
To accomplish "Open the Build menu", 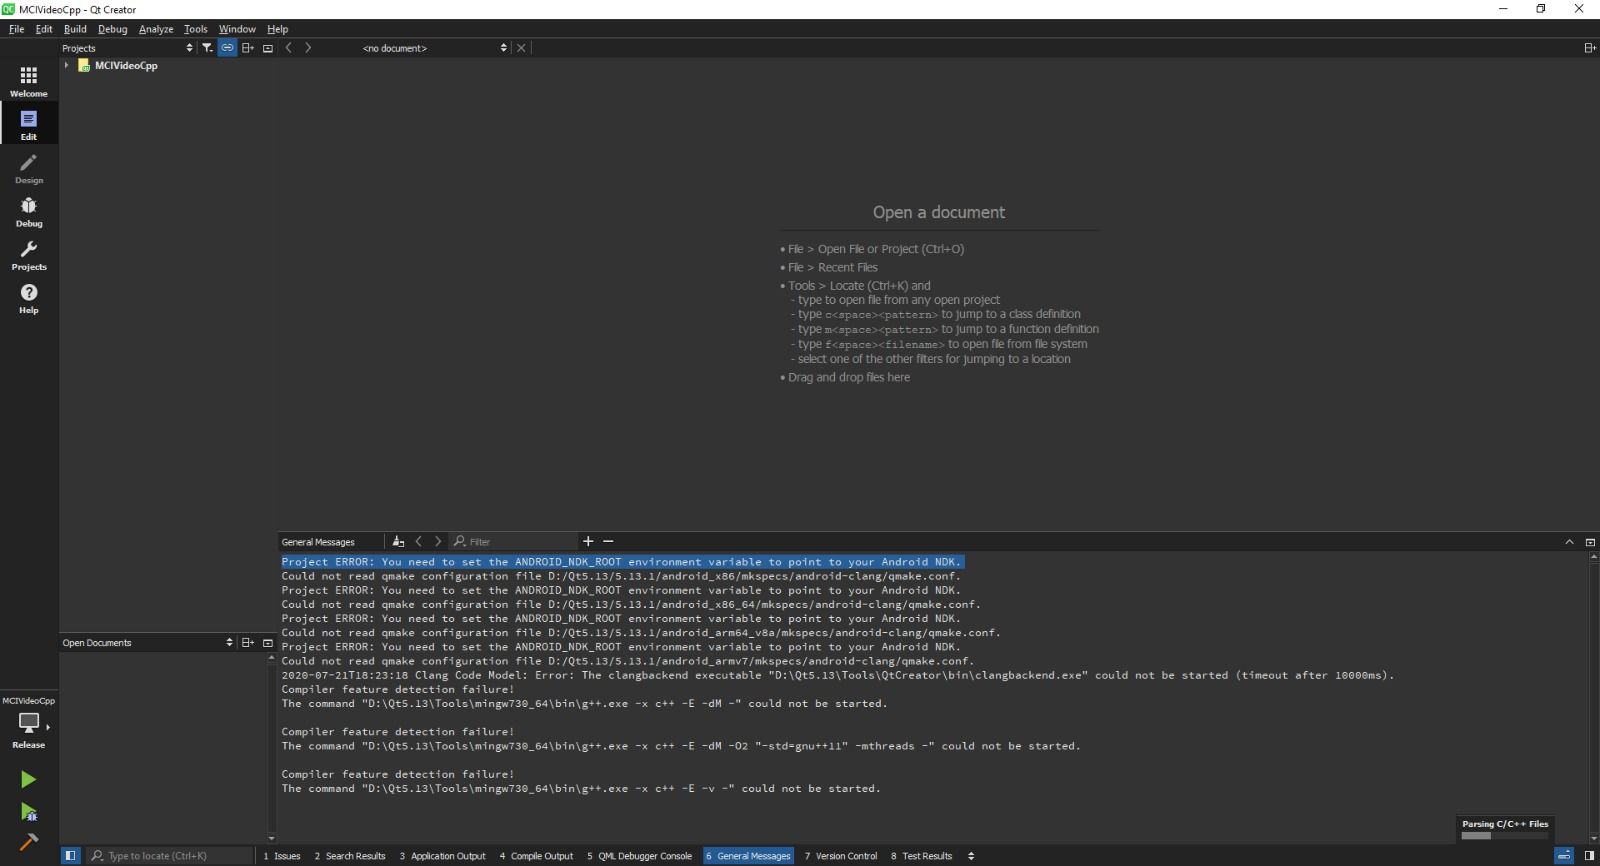I will click(75, 29).
